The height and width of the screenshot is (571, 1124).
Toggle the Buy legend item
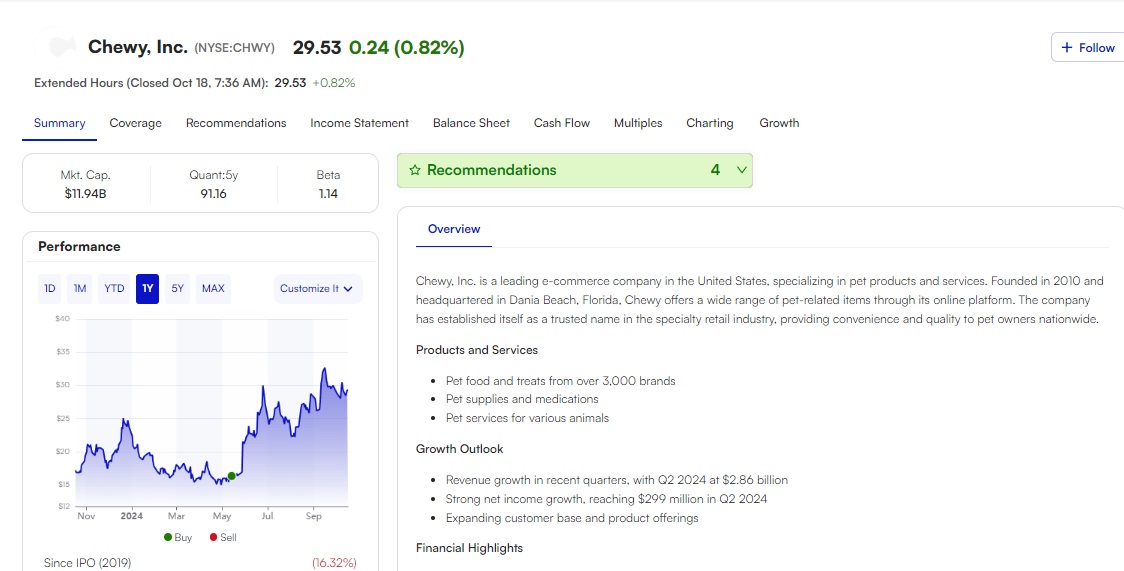click(x=178, y=537)
